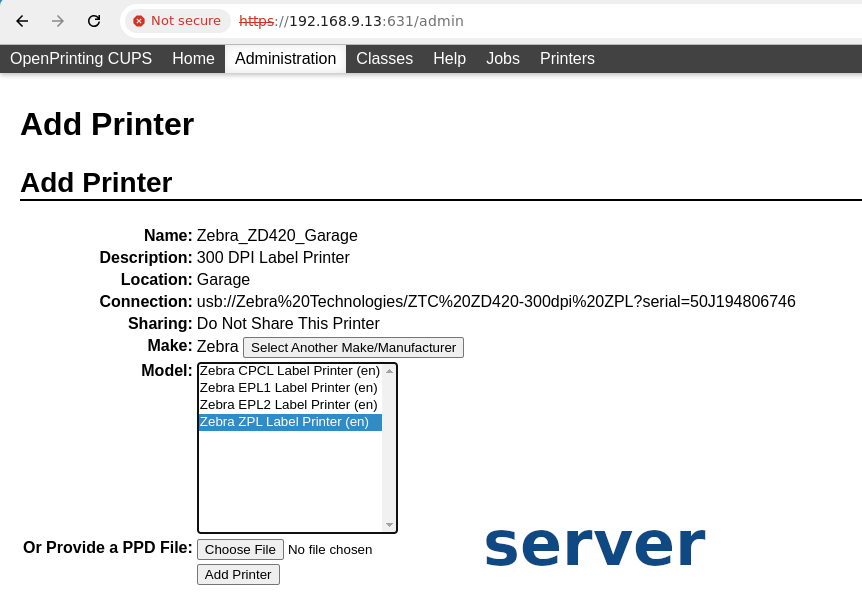Open the Help tab
Screen dimensions: 862x610
point(449,59)
